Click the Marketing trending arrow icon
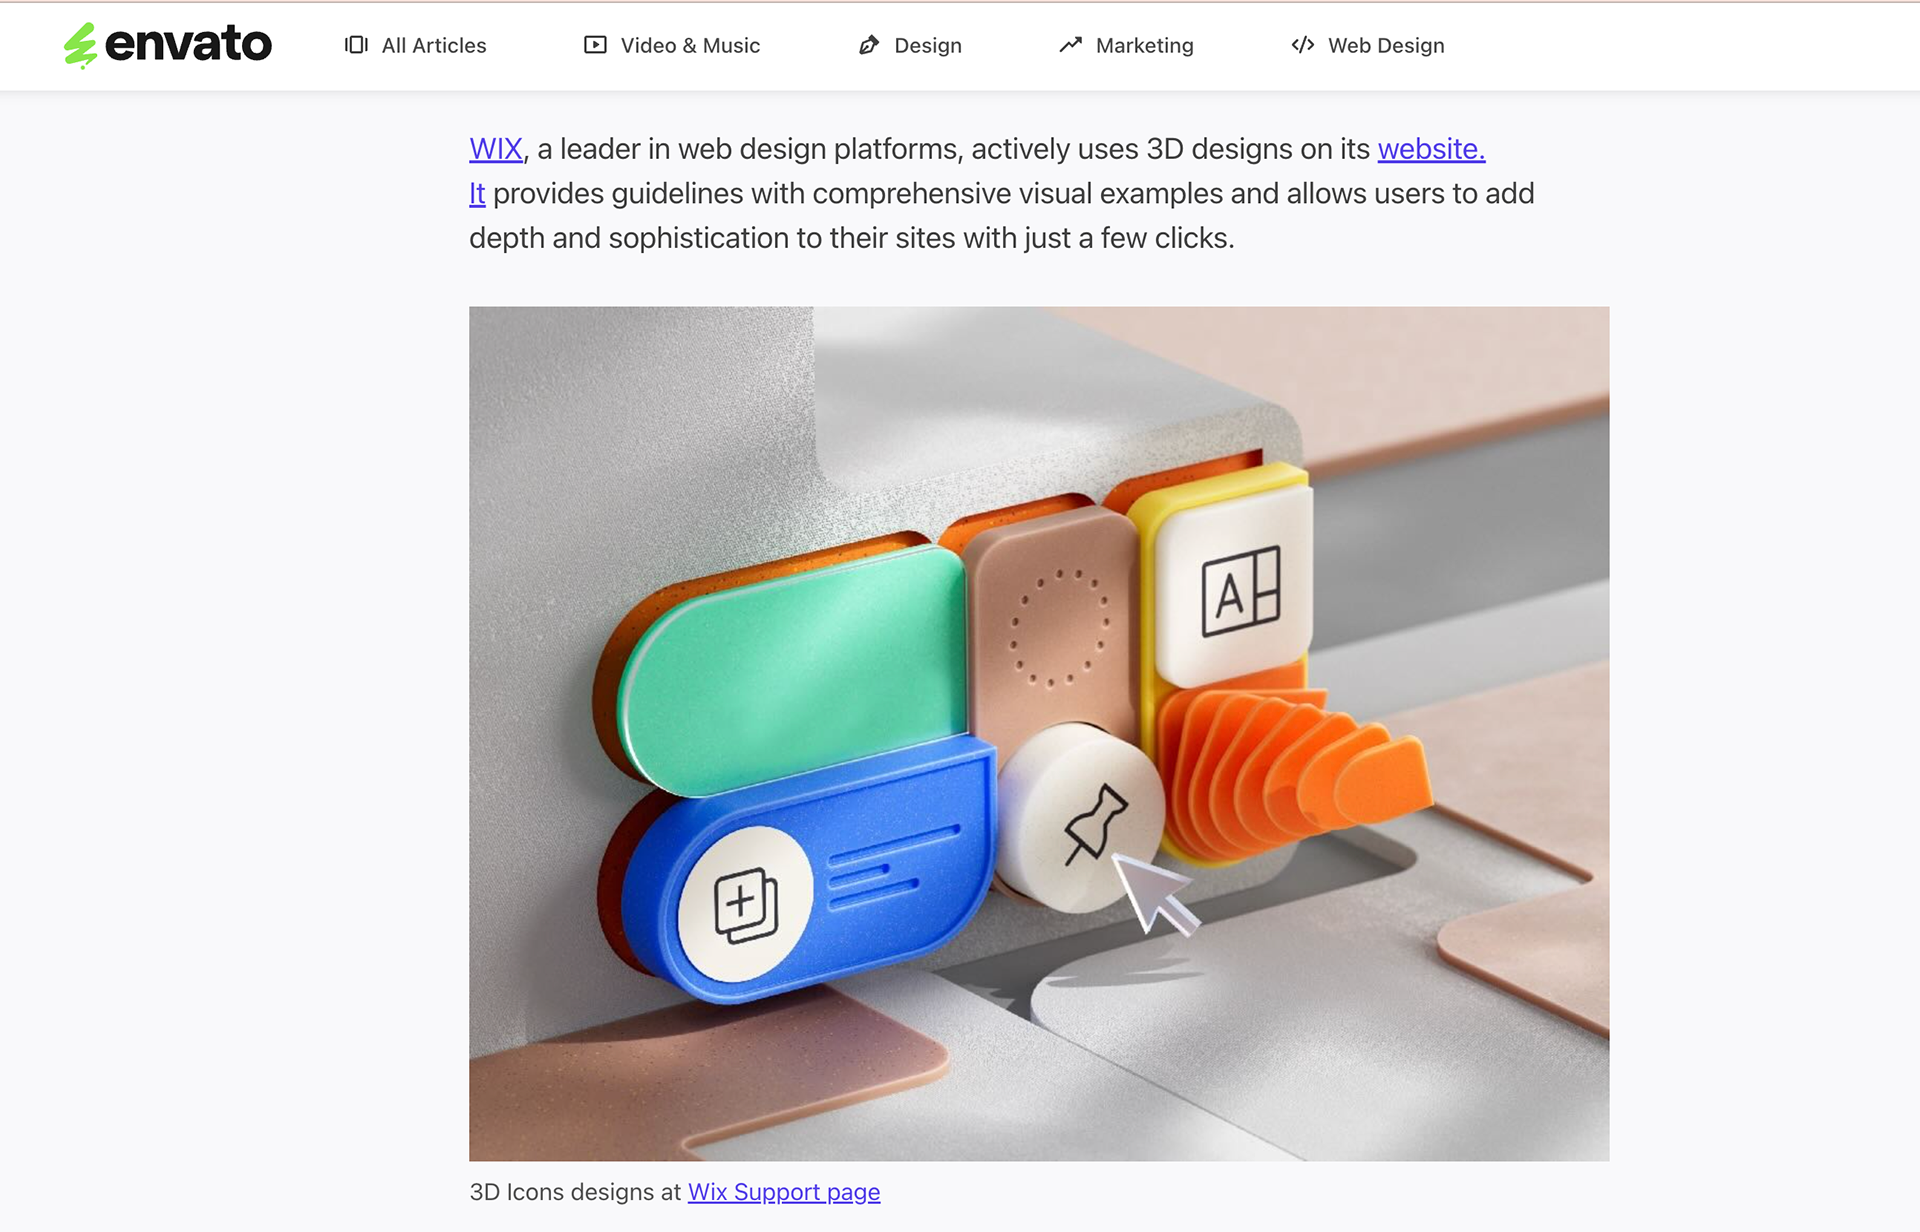 pos(1071,45)
